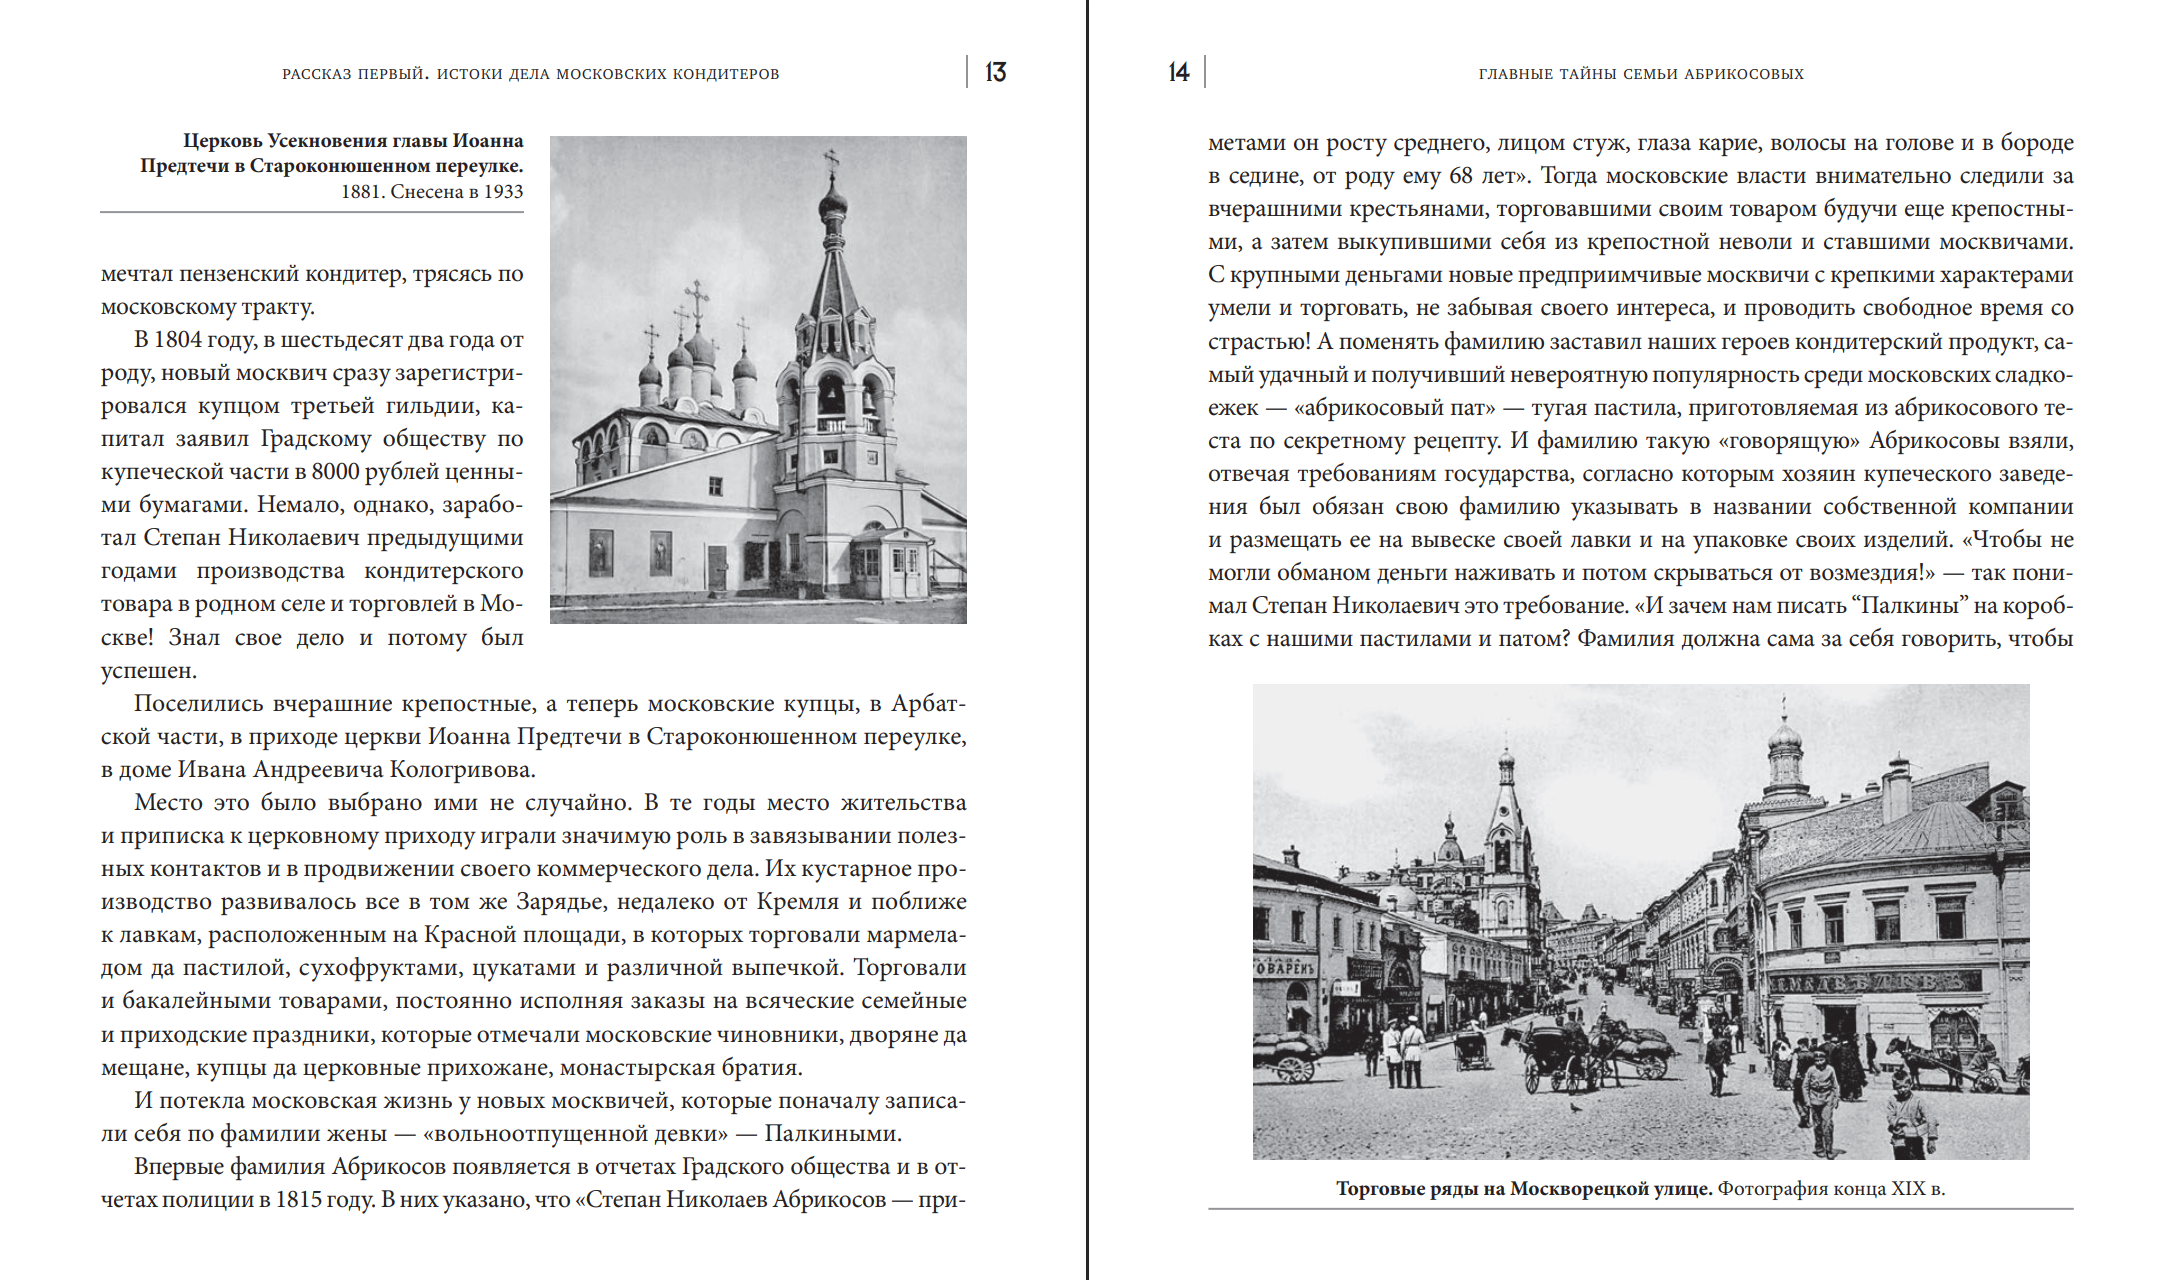Click the caption 'Церковь Усекновения главы Иоанна'

click(x=353, y=141)
